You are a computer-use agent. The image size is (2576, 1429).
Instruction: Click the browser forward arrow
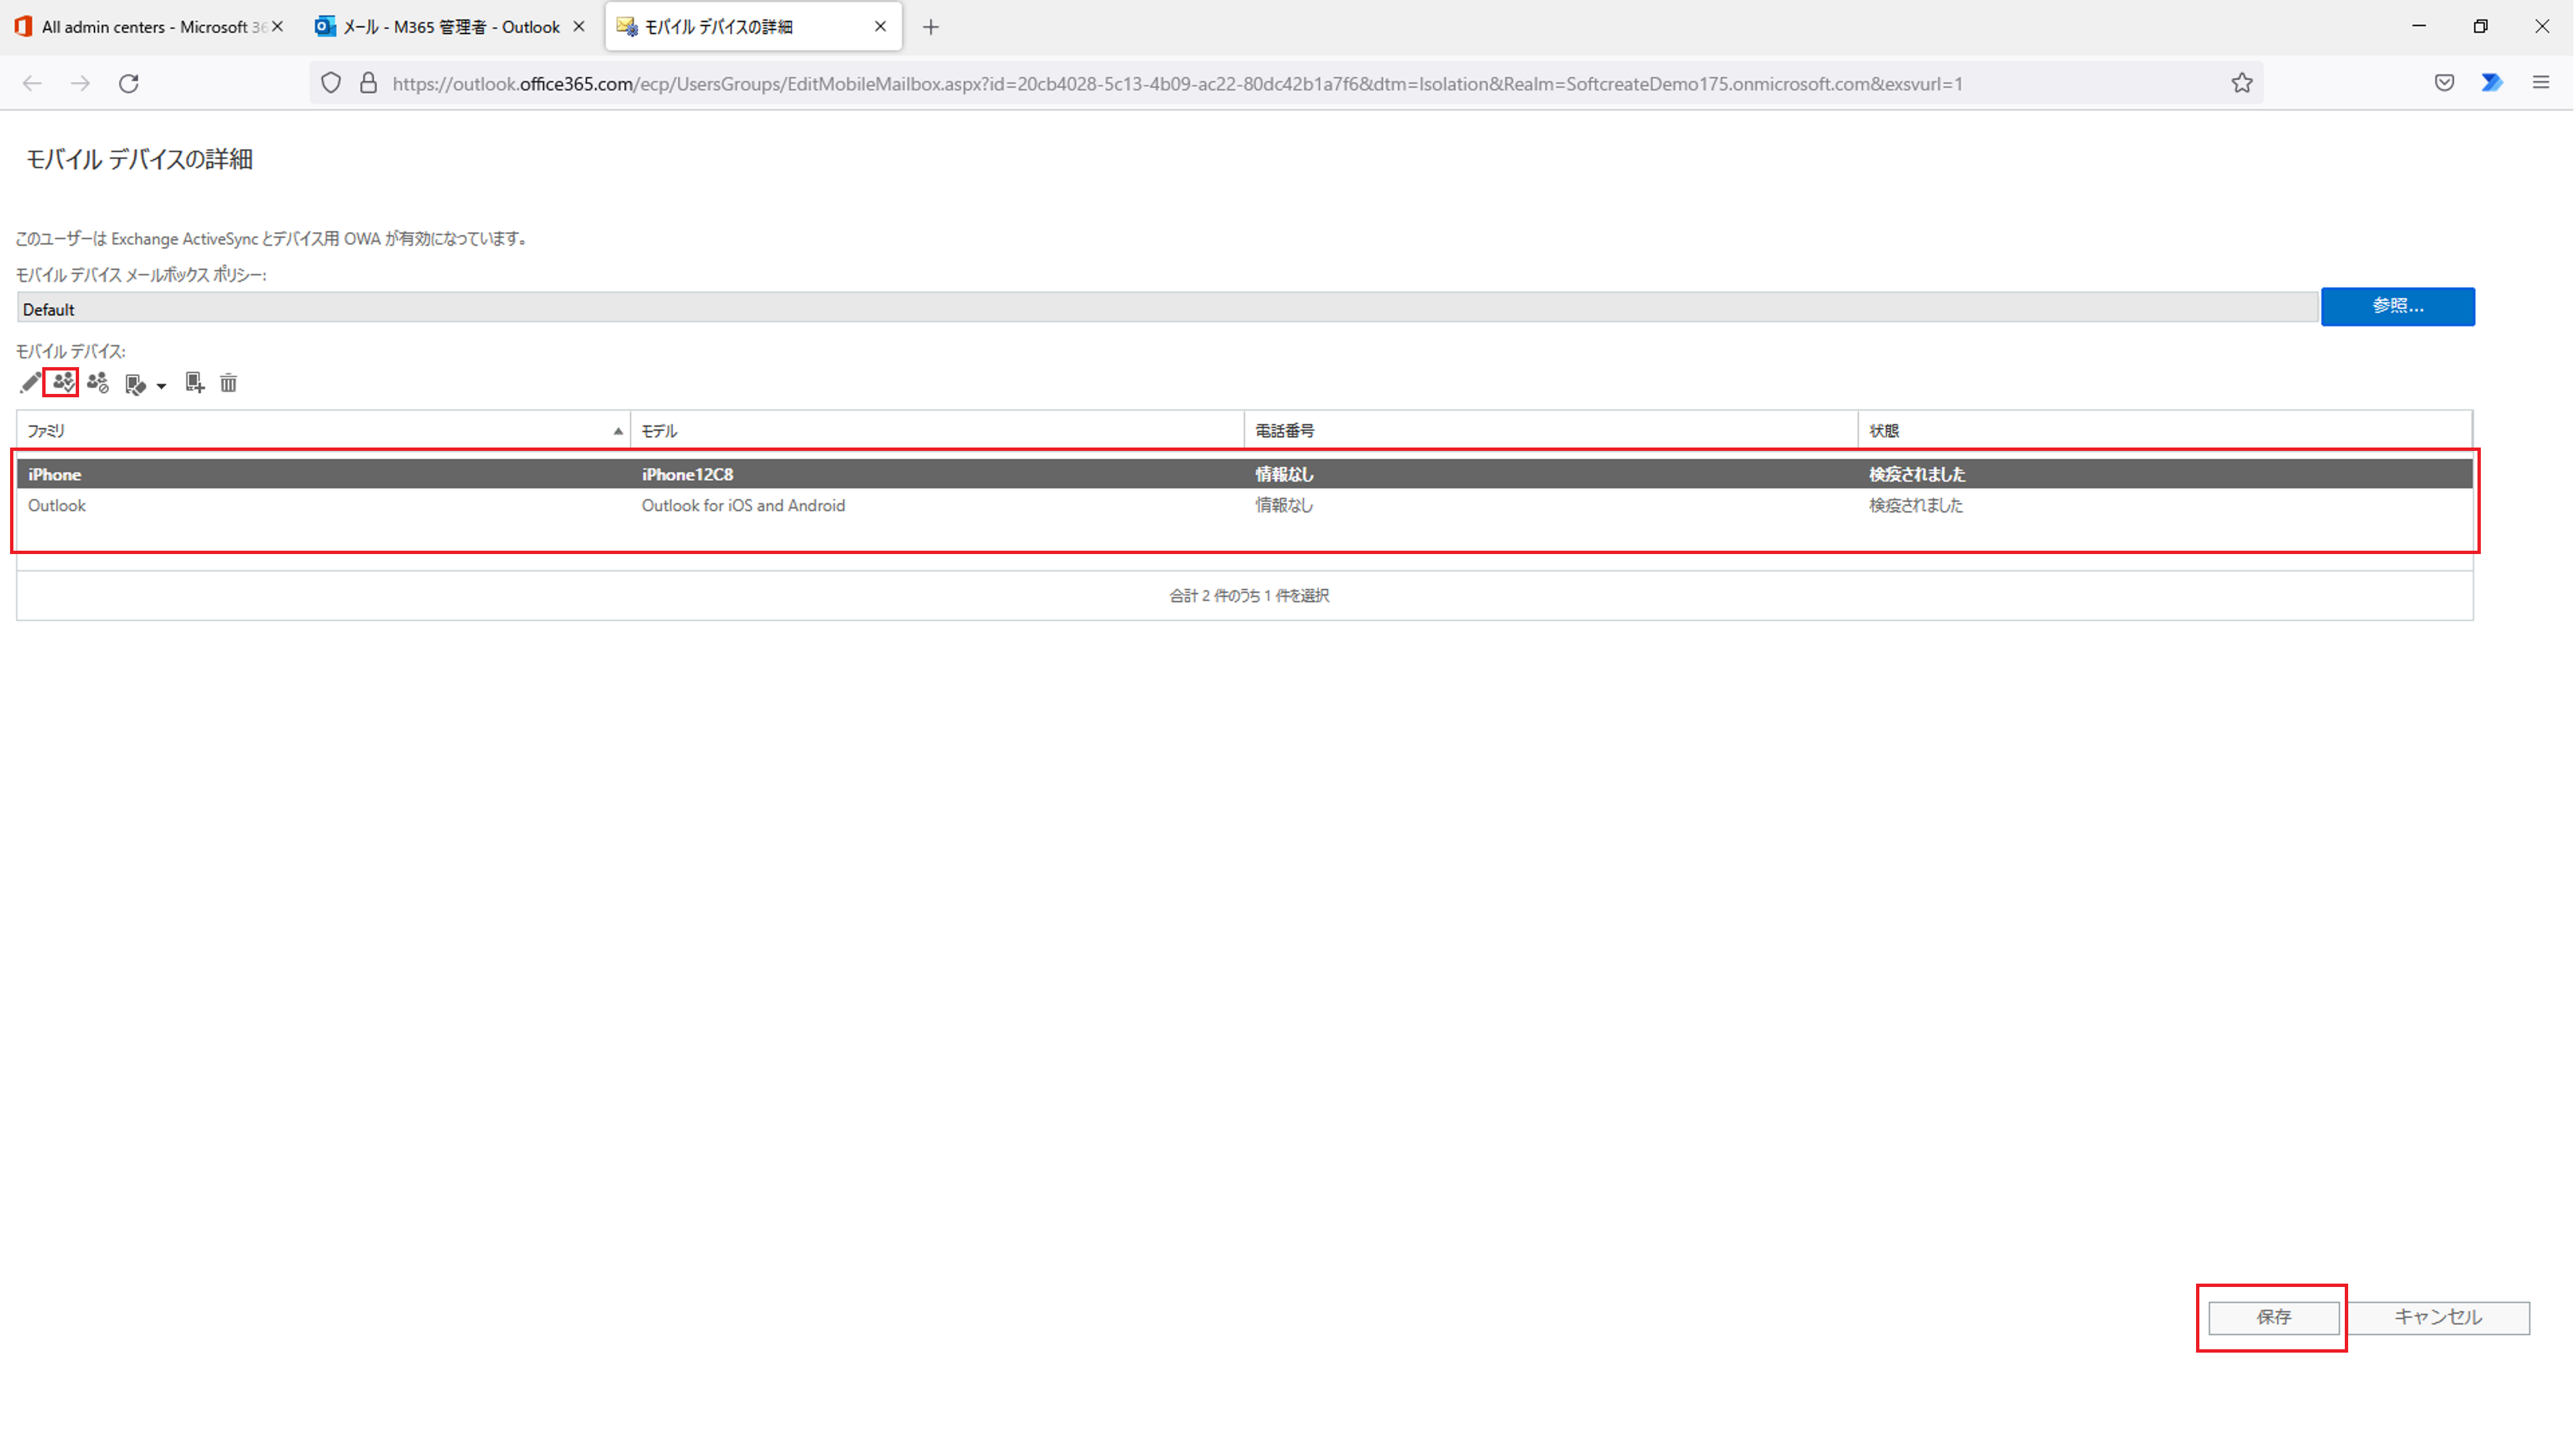(x=80, y=84)
